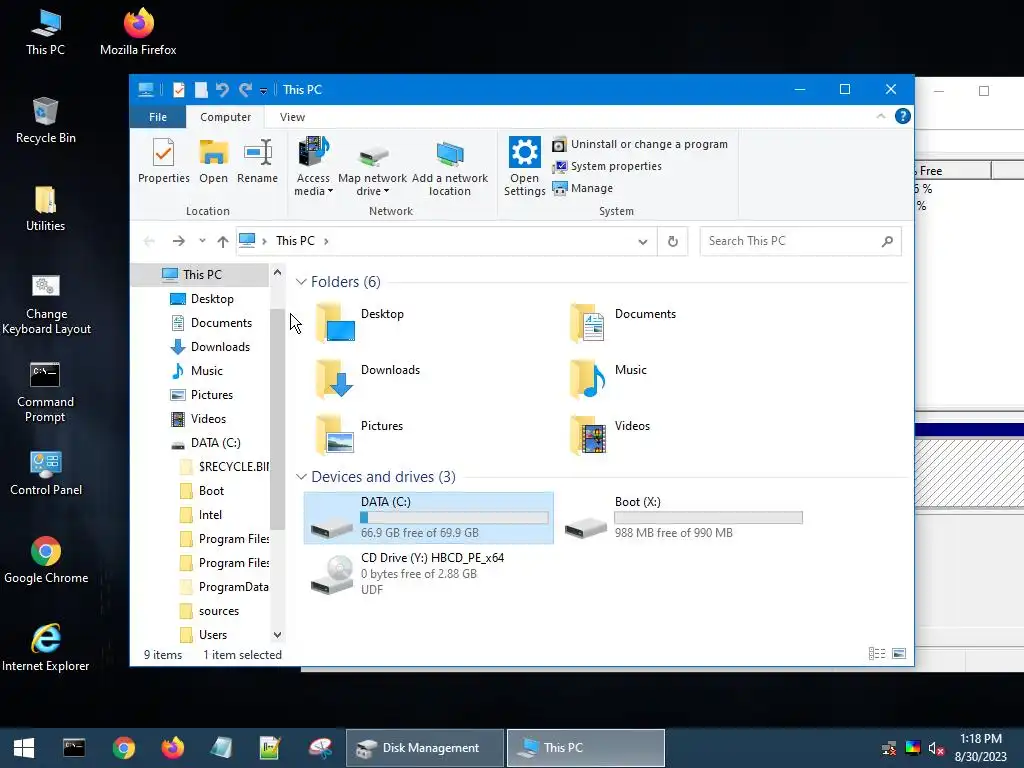This screenshot has height=768, width=1024.
Task: Switch to Large icons view in status bar
Action: [899, 654]
